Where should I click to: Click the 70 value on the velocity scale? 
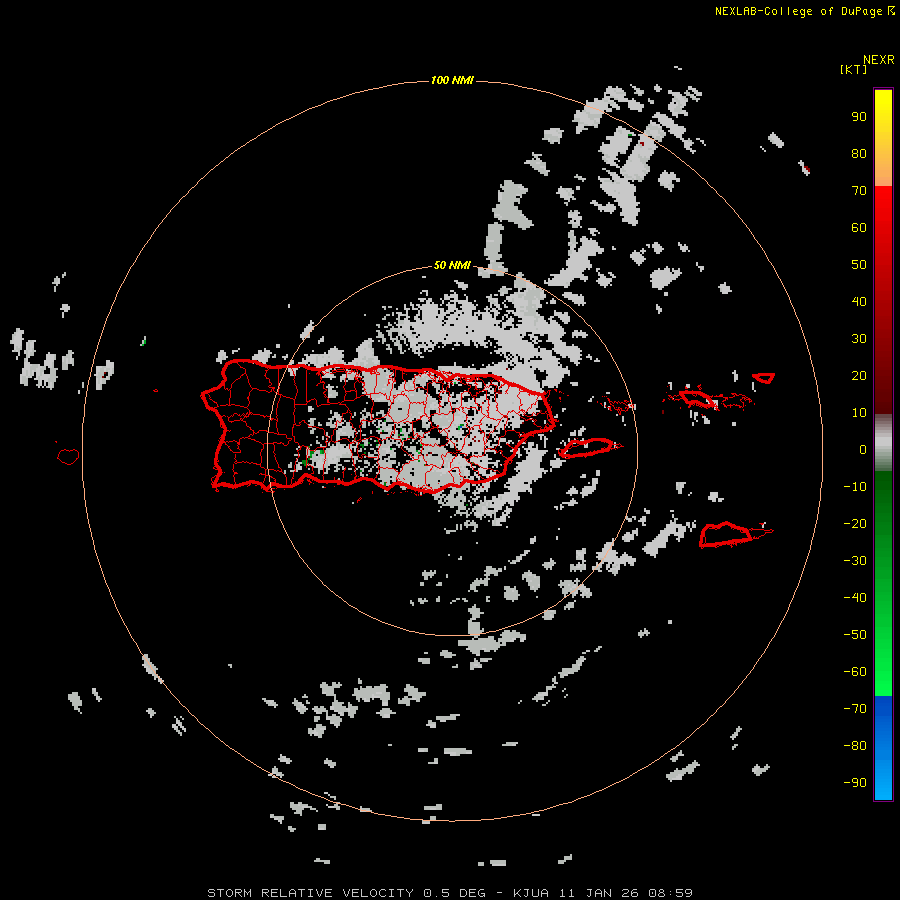tap(859, 191)
